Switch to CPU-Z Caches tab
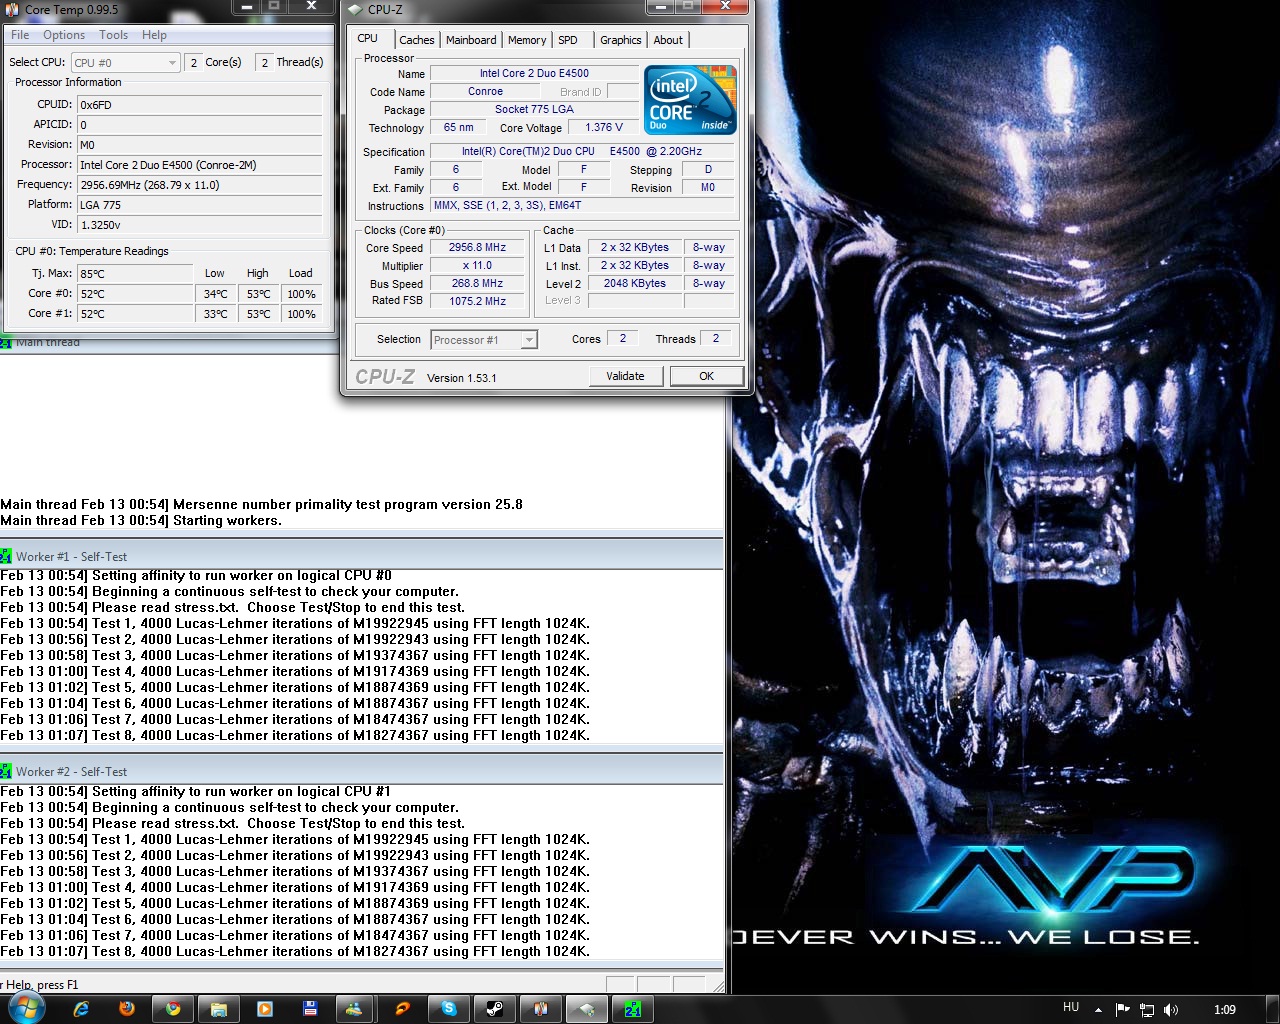The width and height of the screenshot is (1280, 1024). tap(416, 40)
